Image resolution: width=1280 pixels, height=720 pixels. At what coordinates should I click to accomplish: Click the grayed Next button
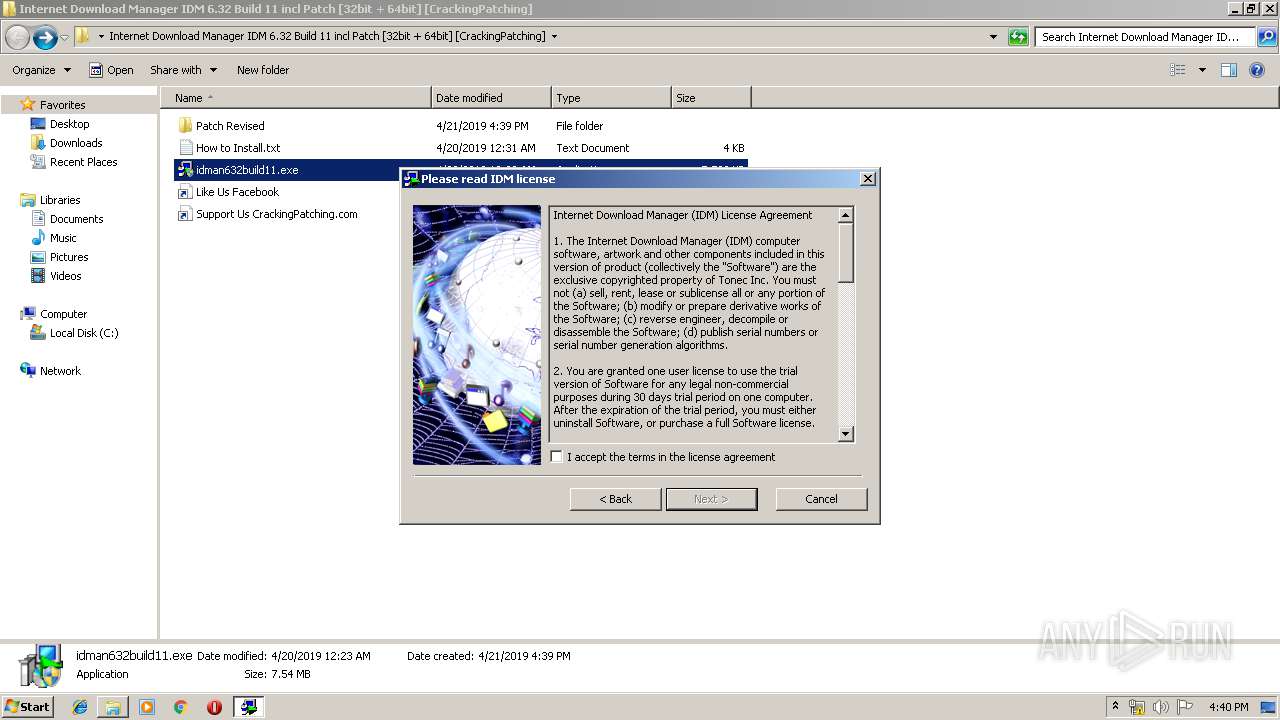(711, 499)
